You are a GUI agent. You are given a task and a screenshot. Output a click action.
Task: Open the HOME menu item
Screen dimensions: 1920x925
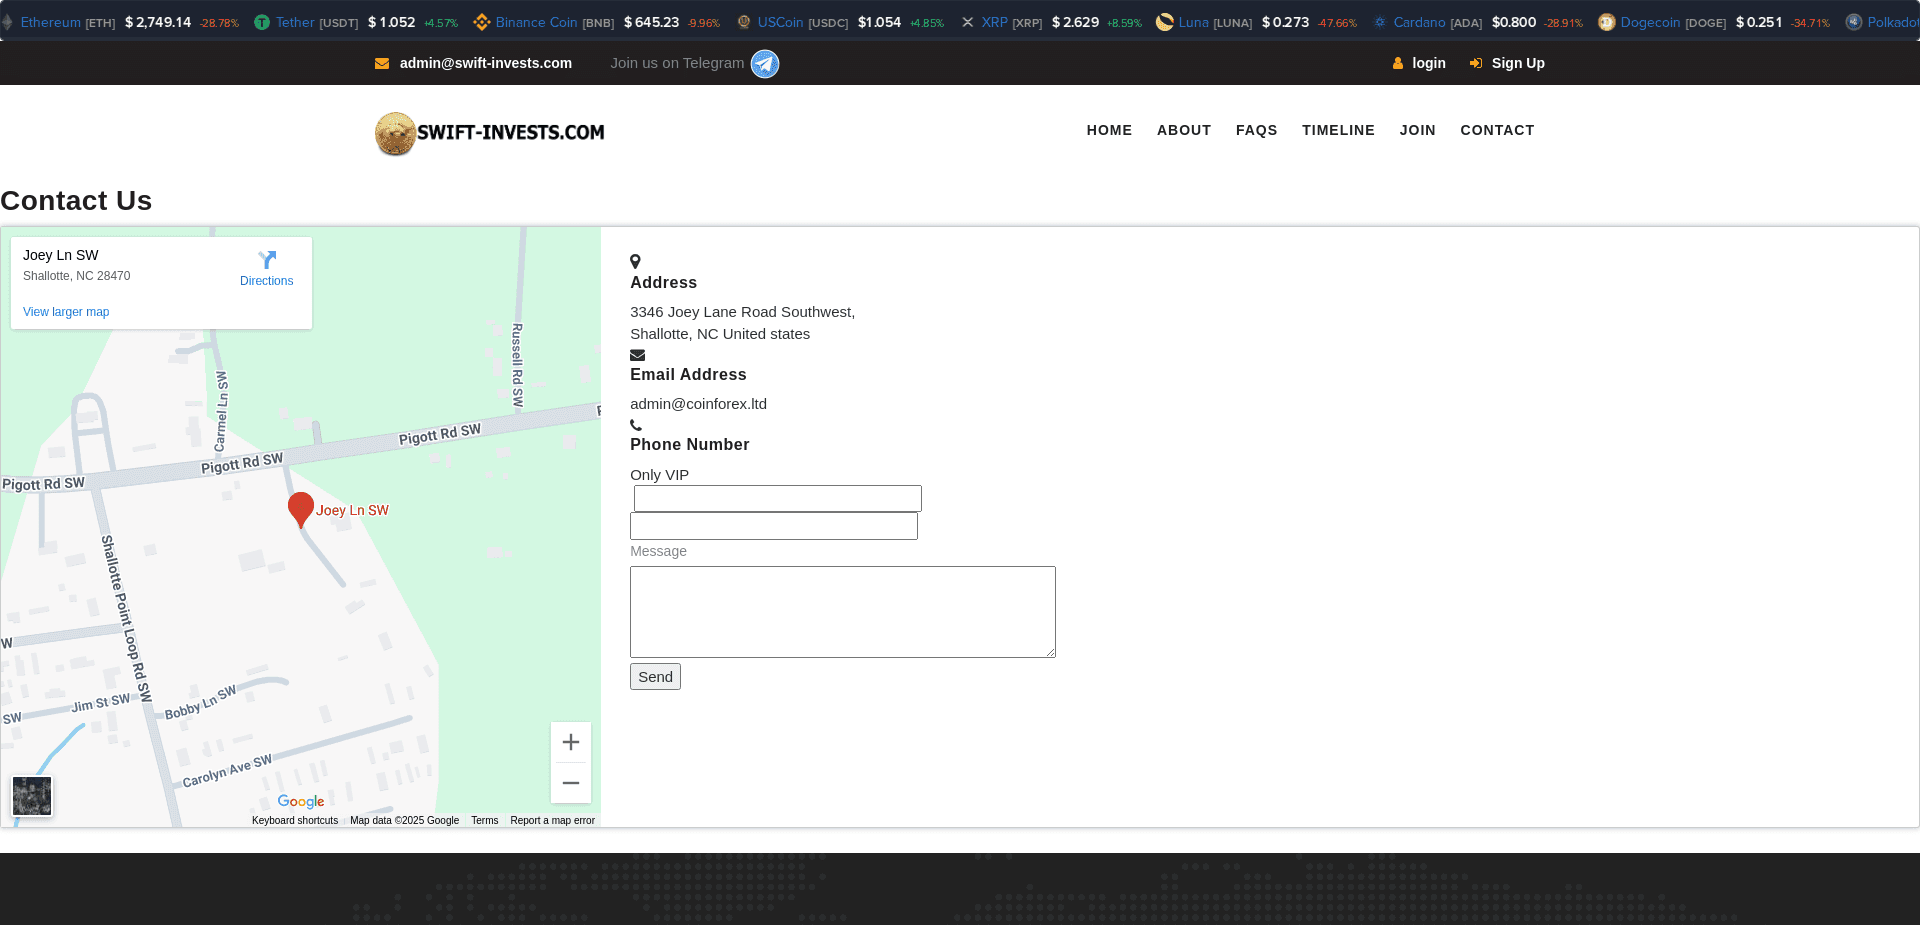pos(1109,130)
